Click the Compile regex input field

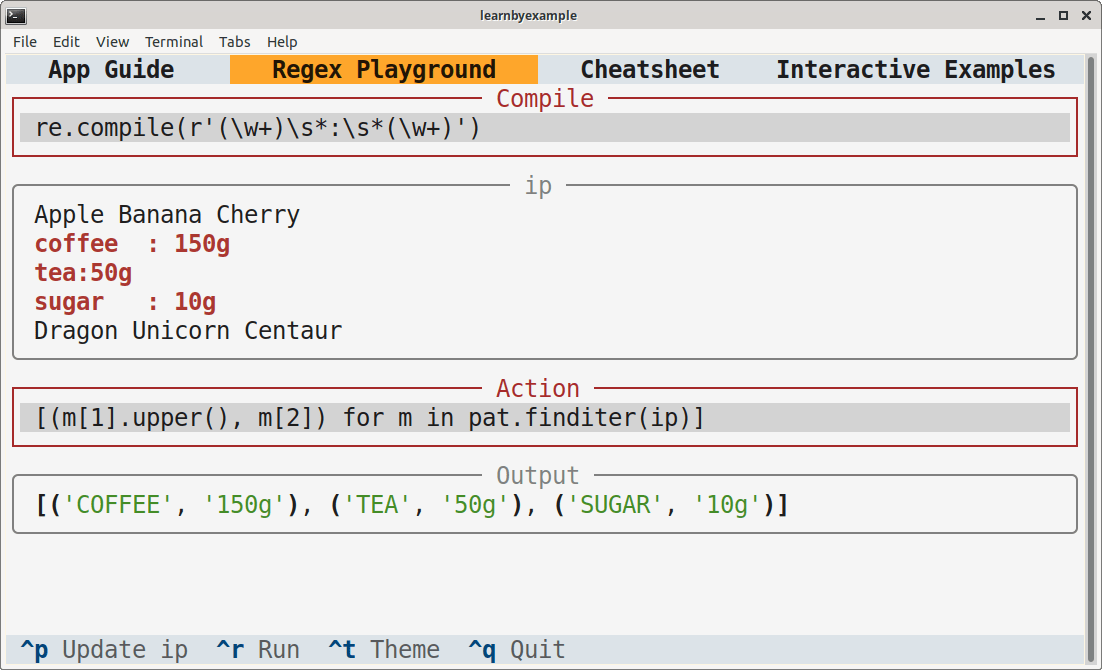tap(545, 128)
